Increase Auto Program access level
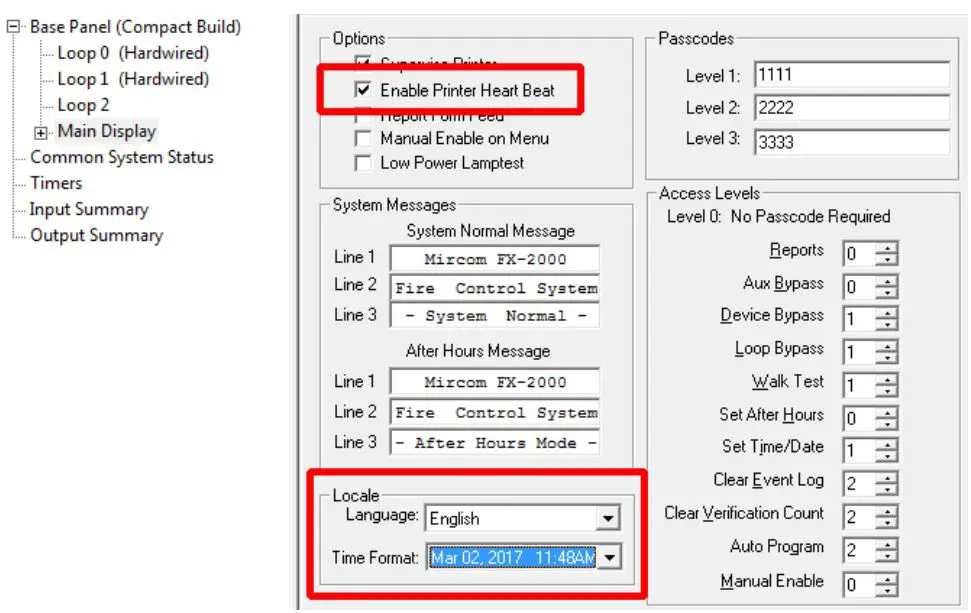The image size is (971, 613). (887, 544)
